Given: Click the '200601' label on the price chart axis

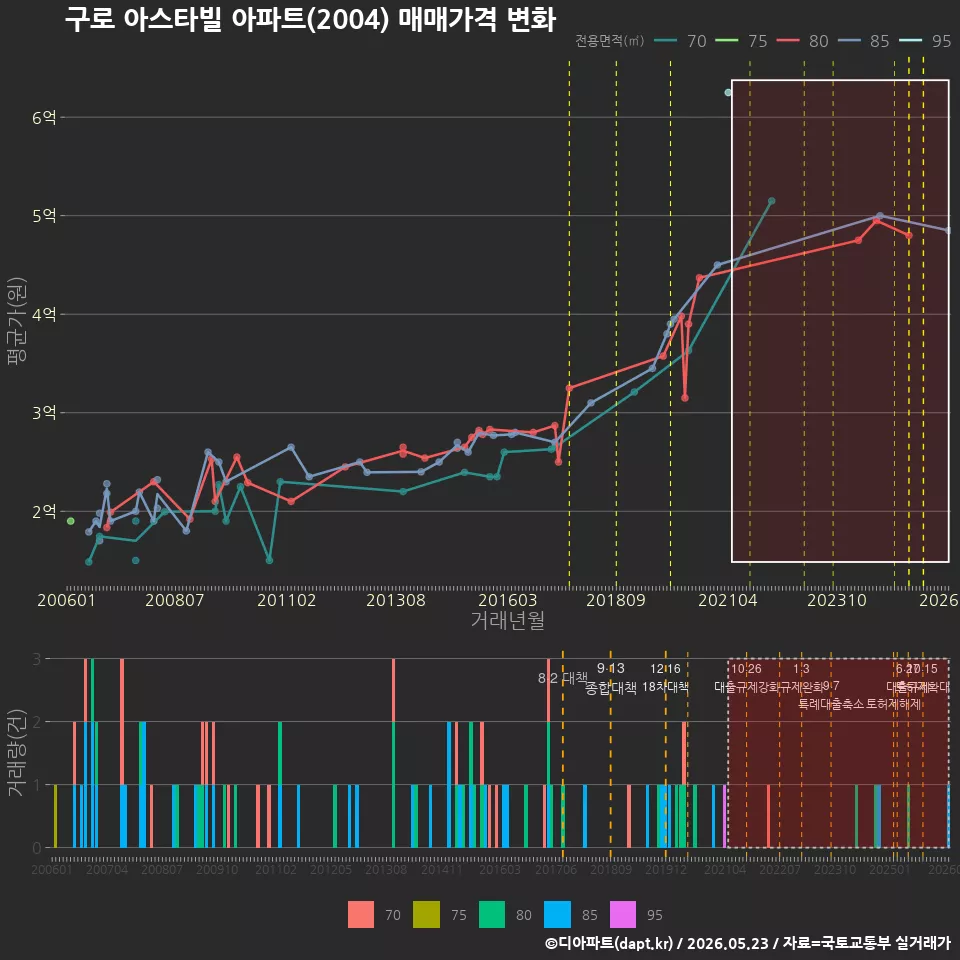Looking at the screenshot, I should (66, 600).
